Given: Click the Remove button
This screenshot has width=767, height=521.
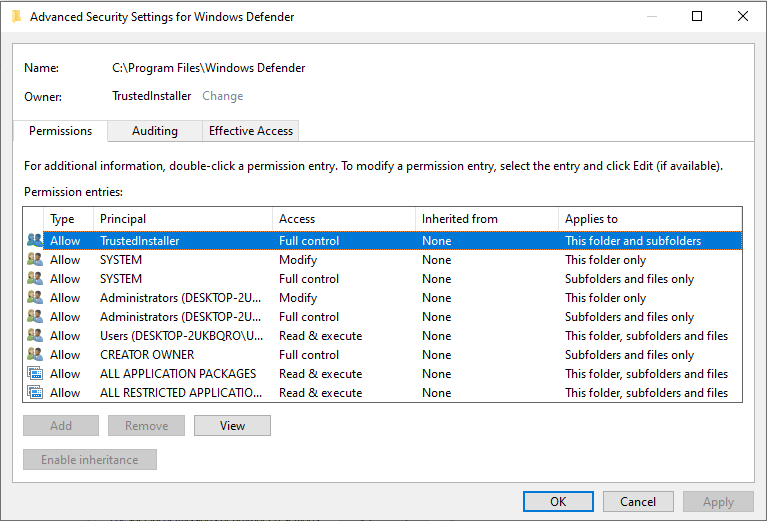Looking at the screenshot, I should point(146,426).
